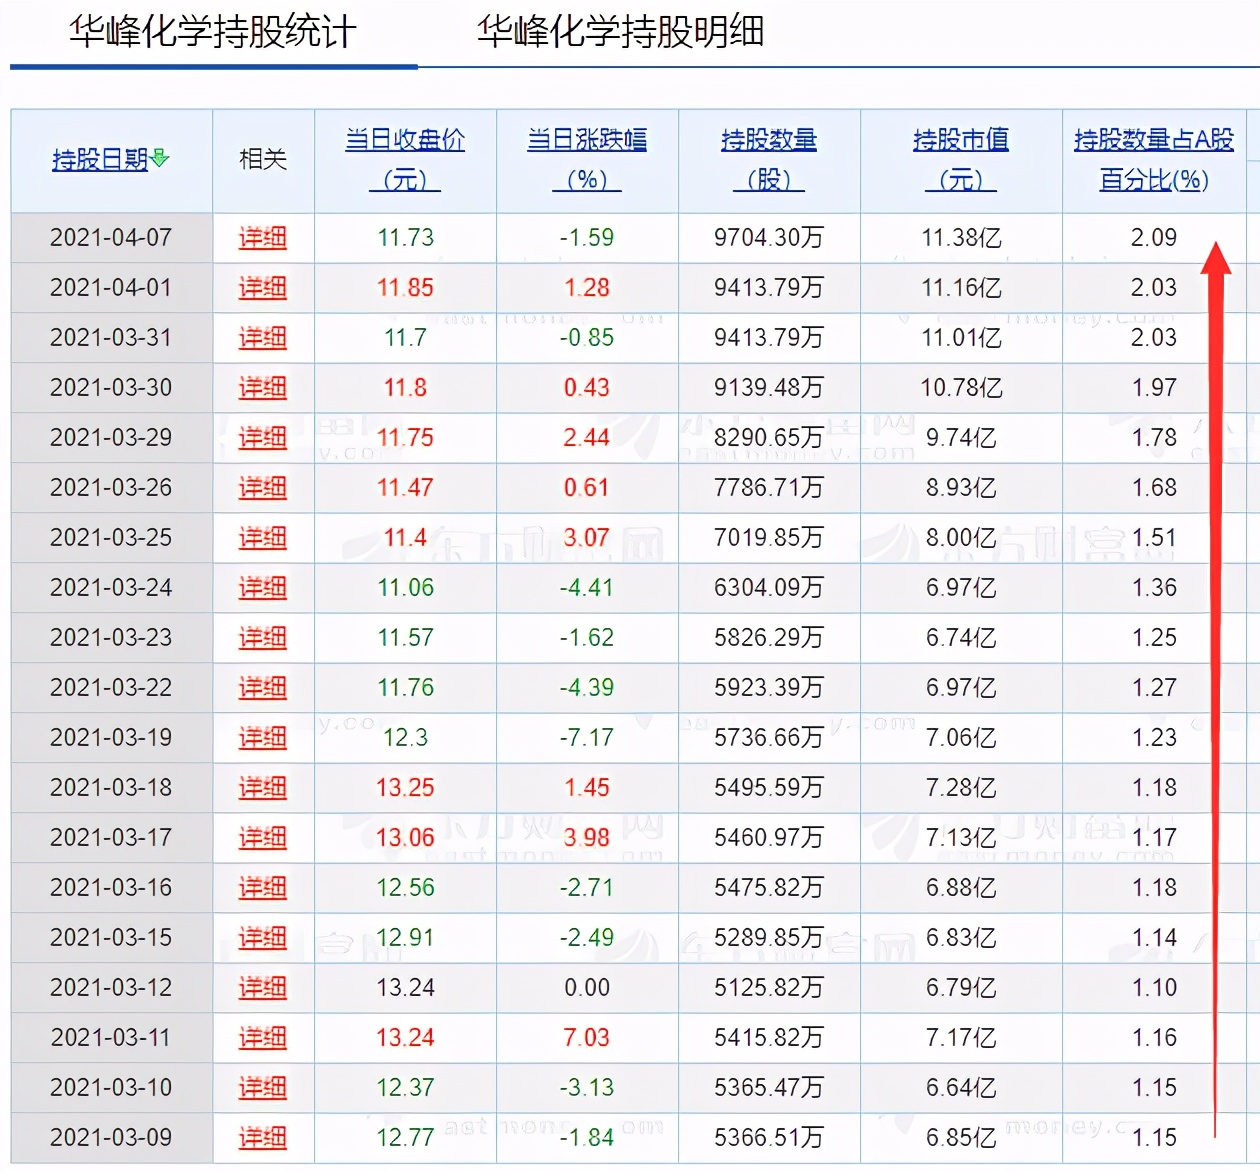Select closing price 13.25
The width and height of the screenshot is (1260, 1172).
(x=405, y=788)
